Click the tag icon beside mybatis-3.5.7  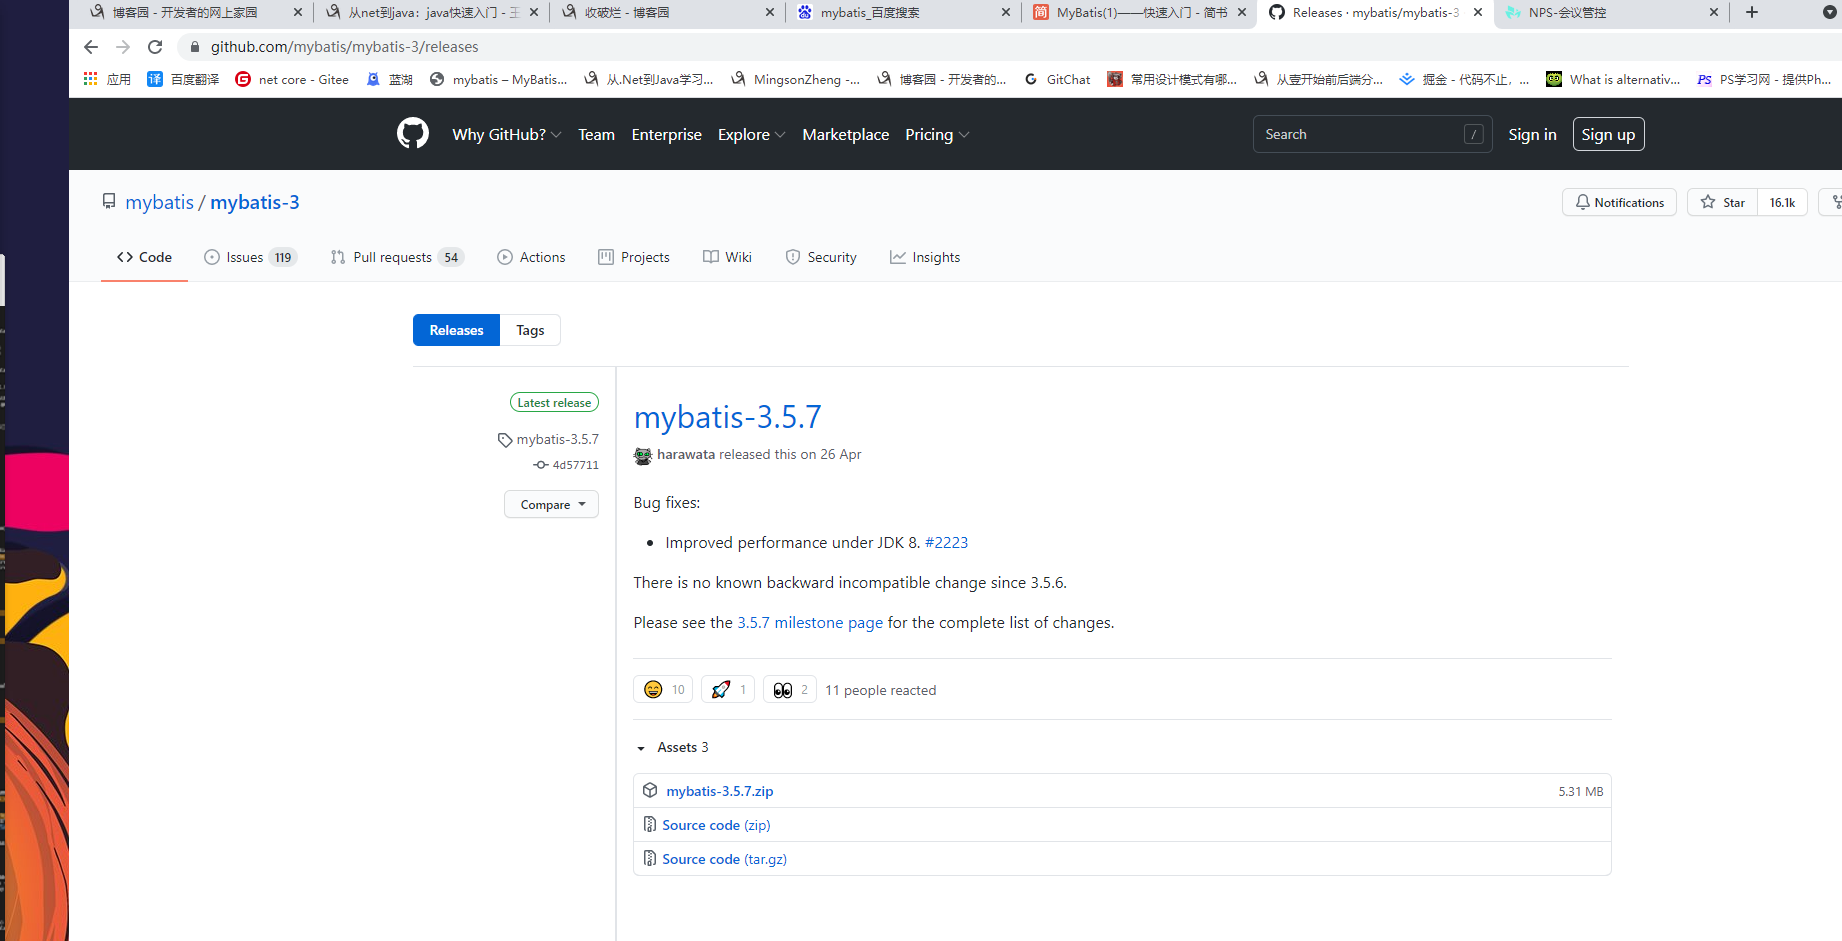[505, 440]
